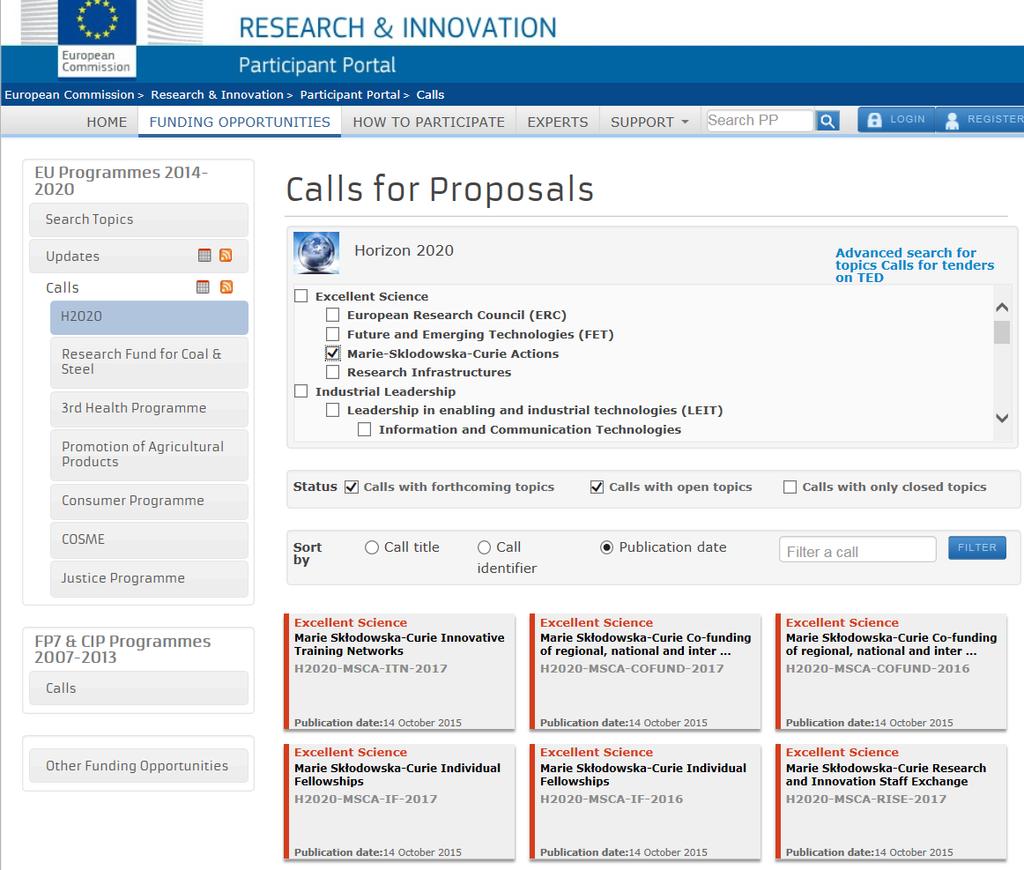Open the SUPPORT dropdown menu
Viewport: 1024px width, 870px height.
click(649, 122)
